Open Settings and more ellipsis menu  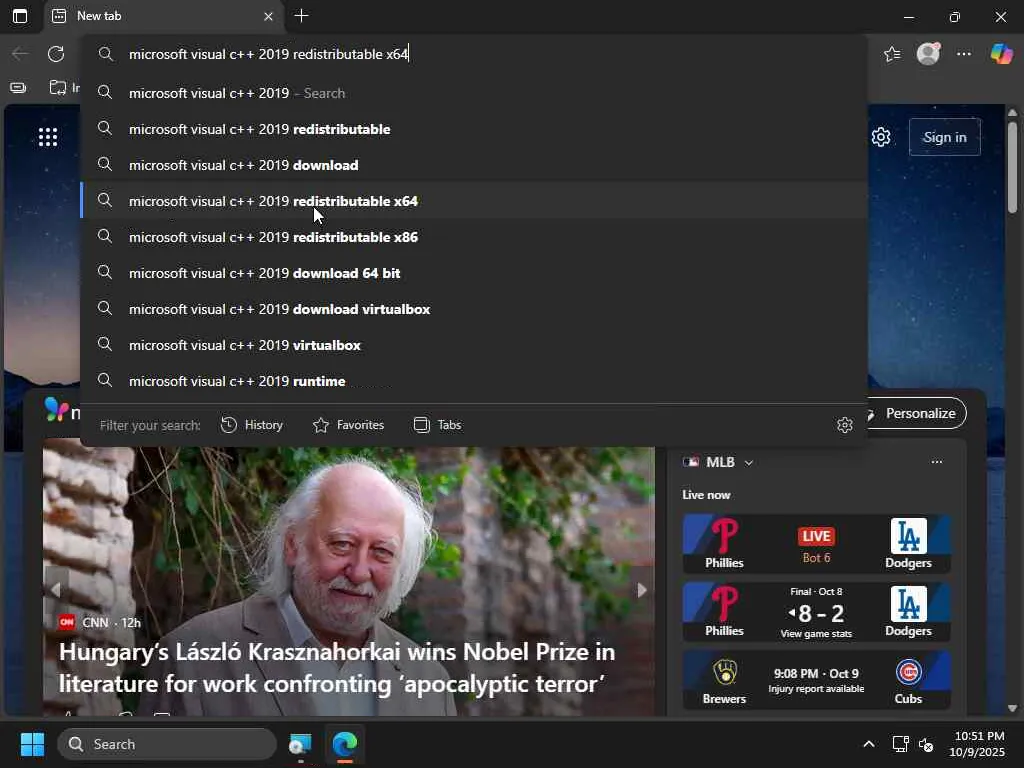[x=964, y=54]
